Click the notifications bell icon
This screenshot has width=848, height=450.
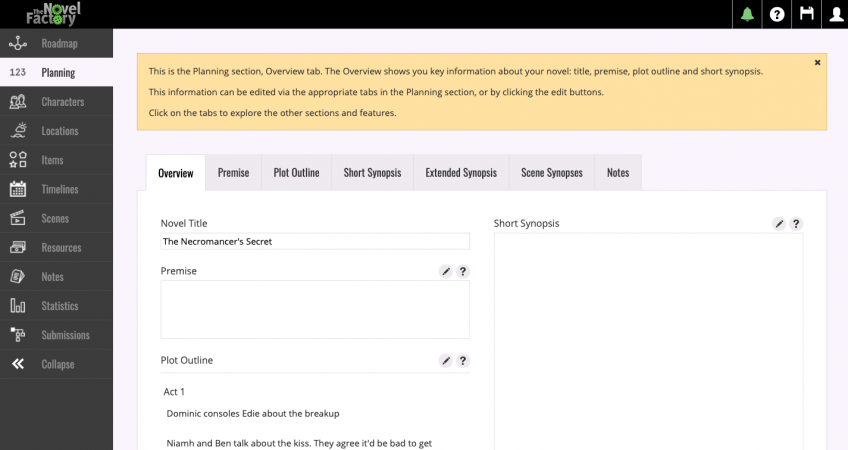point(747,14)
